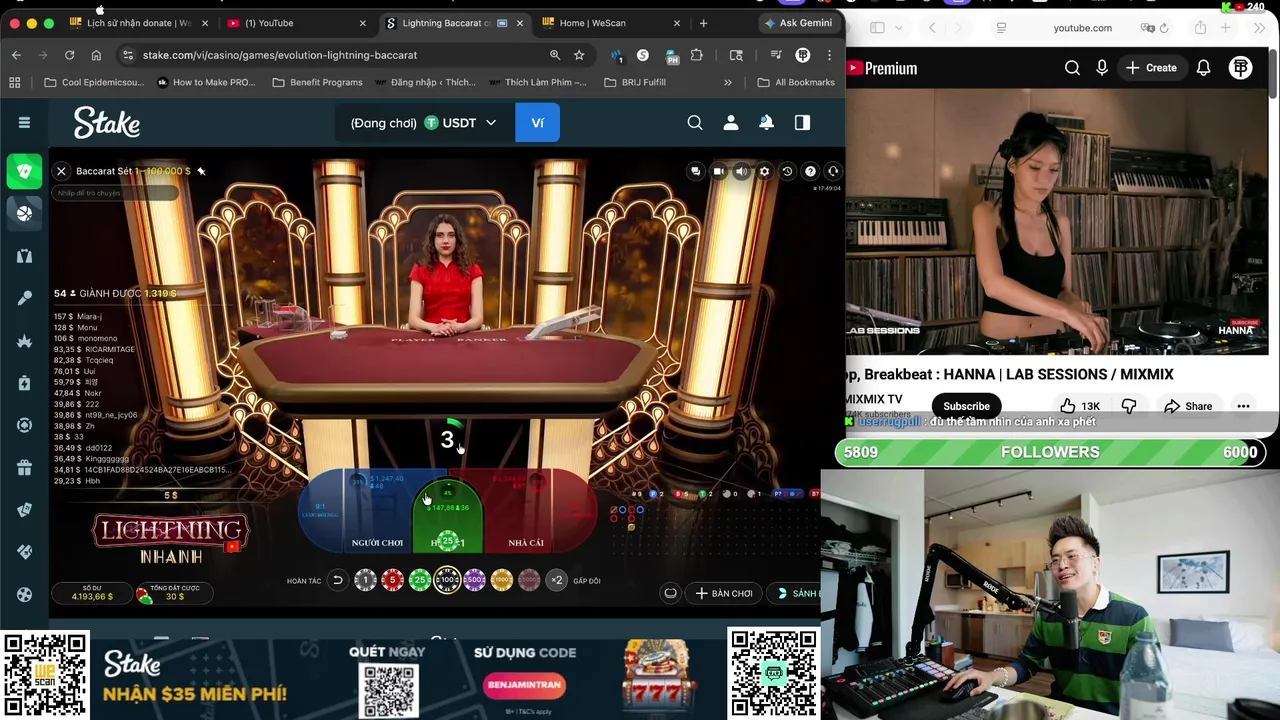Click the BÀN CHƠI add table button
The height and width of the screenshot is (720, 1280).
point(724,593)
